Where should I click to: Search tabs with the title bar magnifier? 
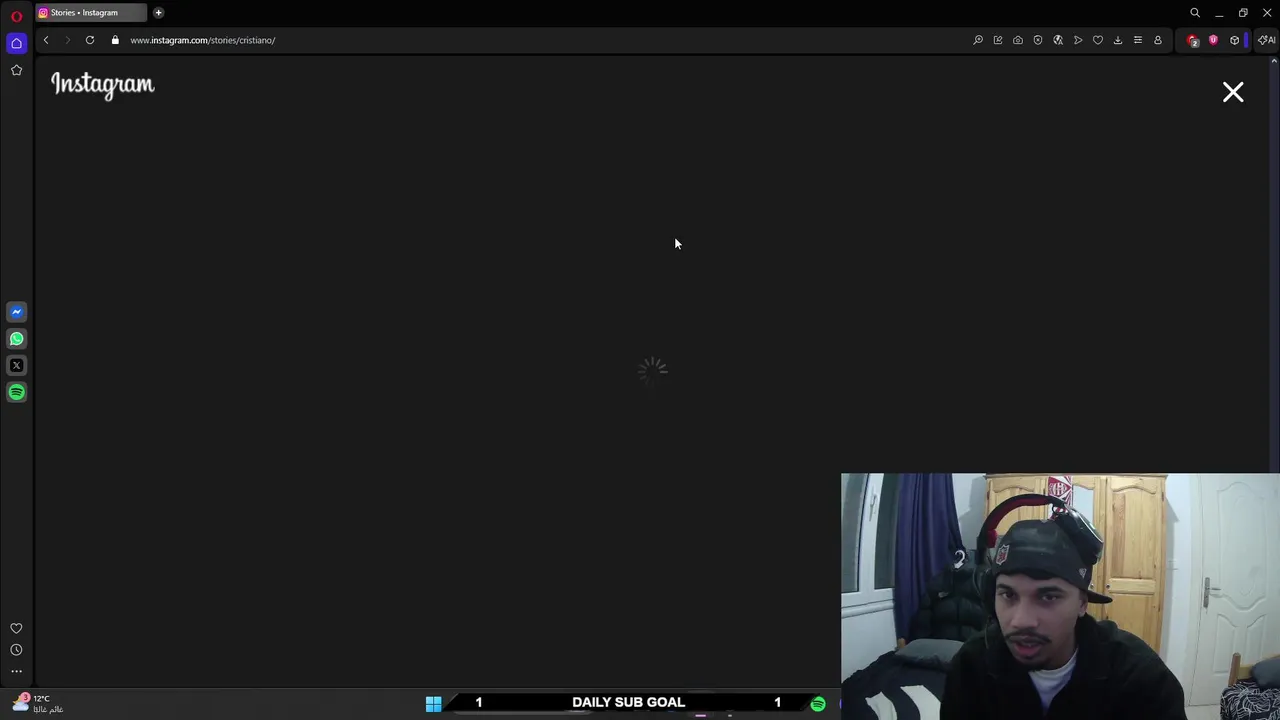1195,13
